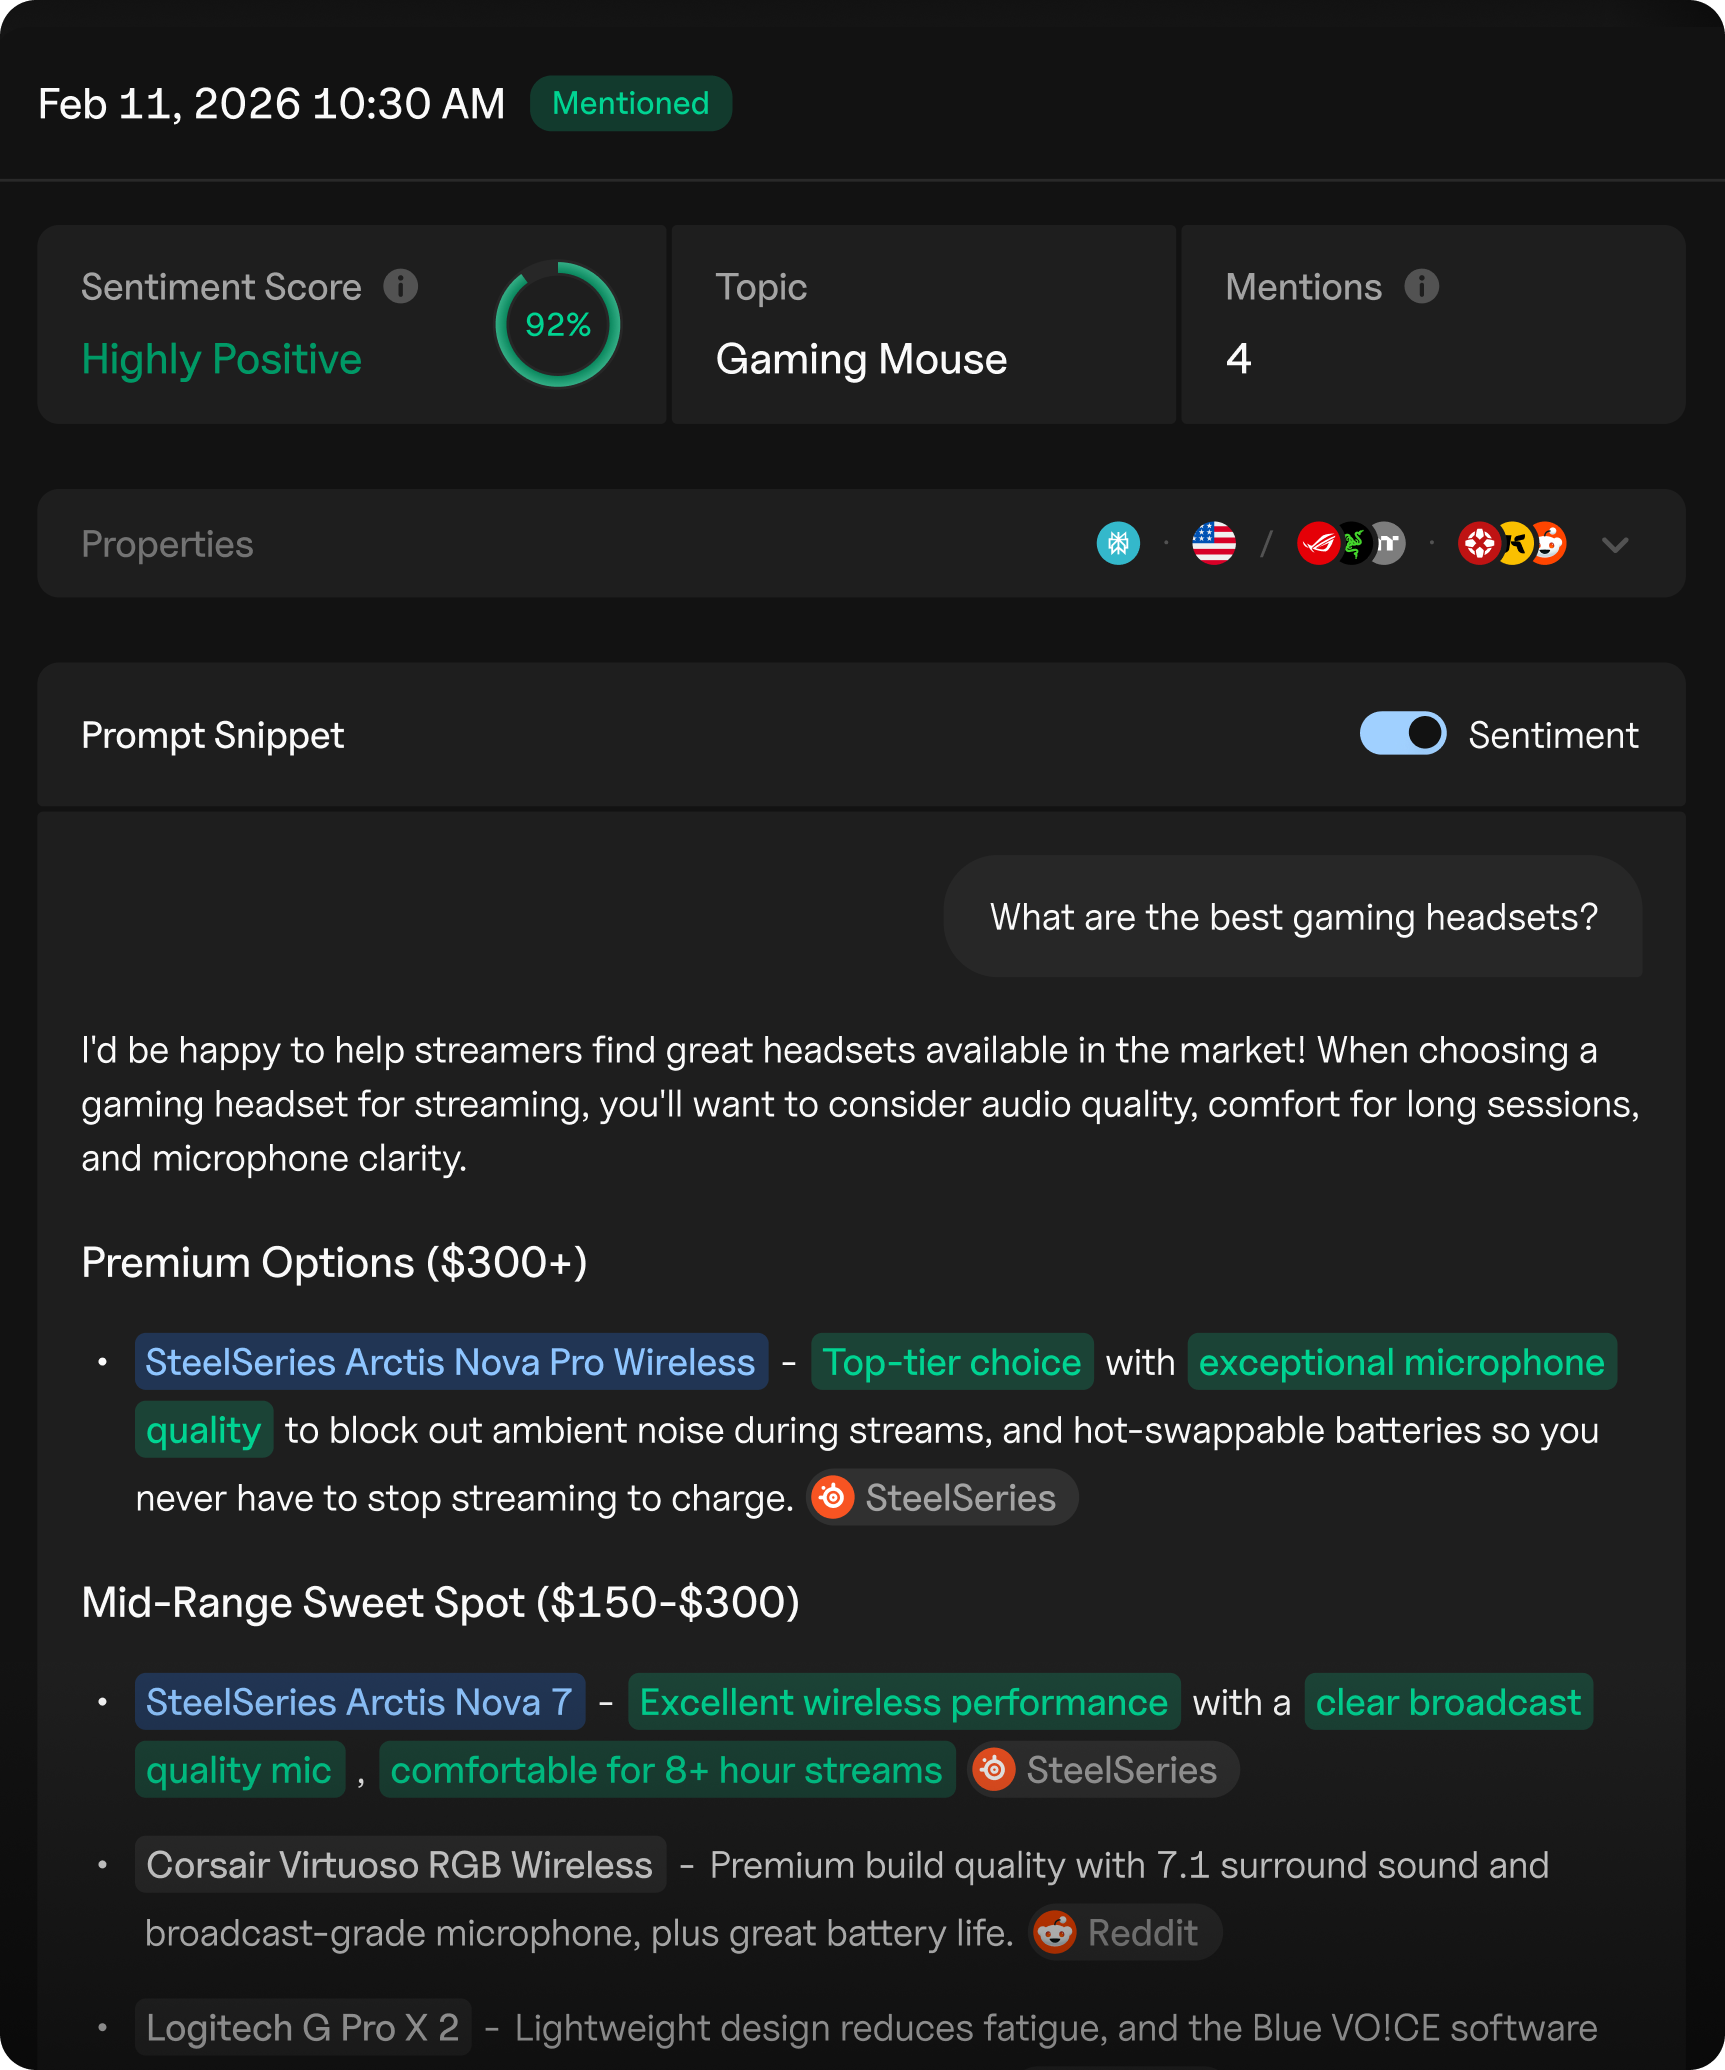Open the Reddit source citation chip
This screenshot has width=1725, height=2070.
point(1124,1933)
